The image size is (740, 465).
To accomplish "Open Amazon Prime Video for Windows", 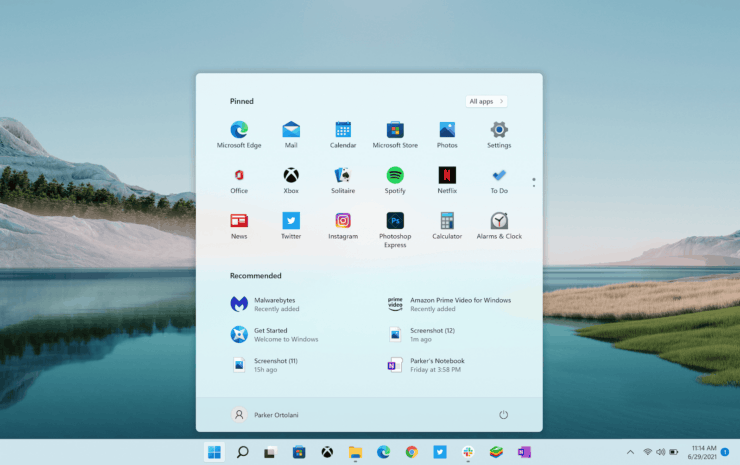I will click(449, 304).
